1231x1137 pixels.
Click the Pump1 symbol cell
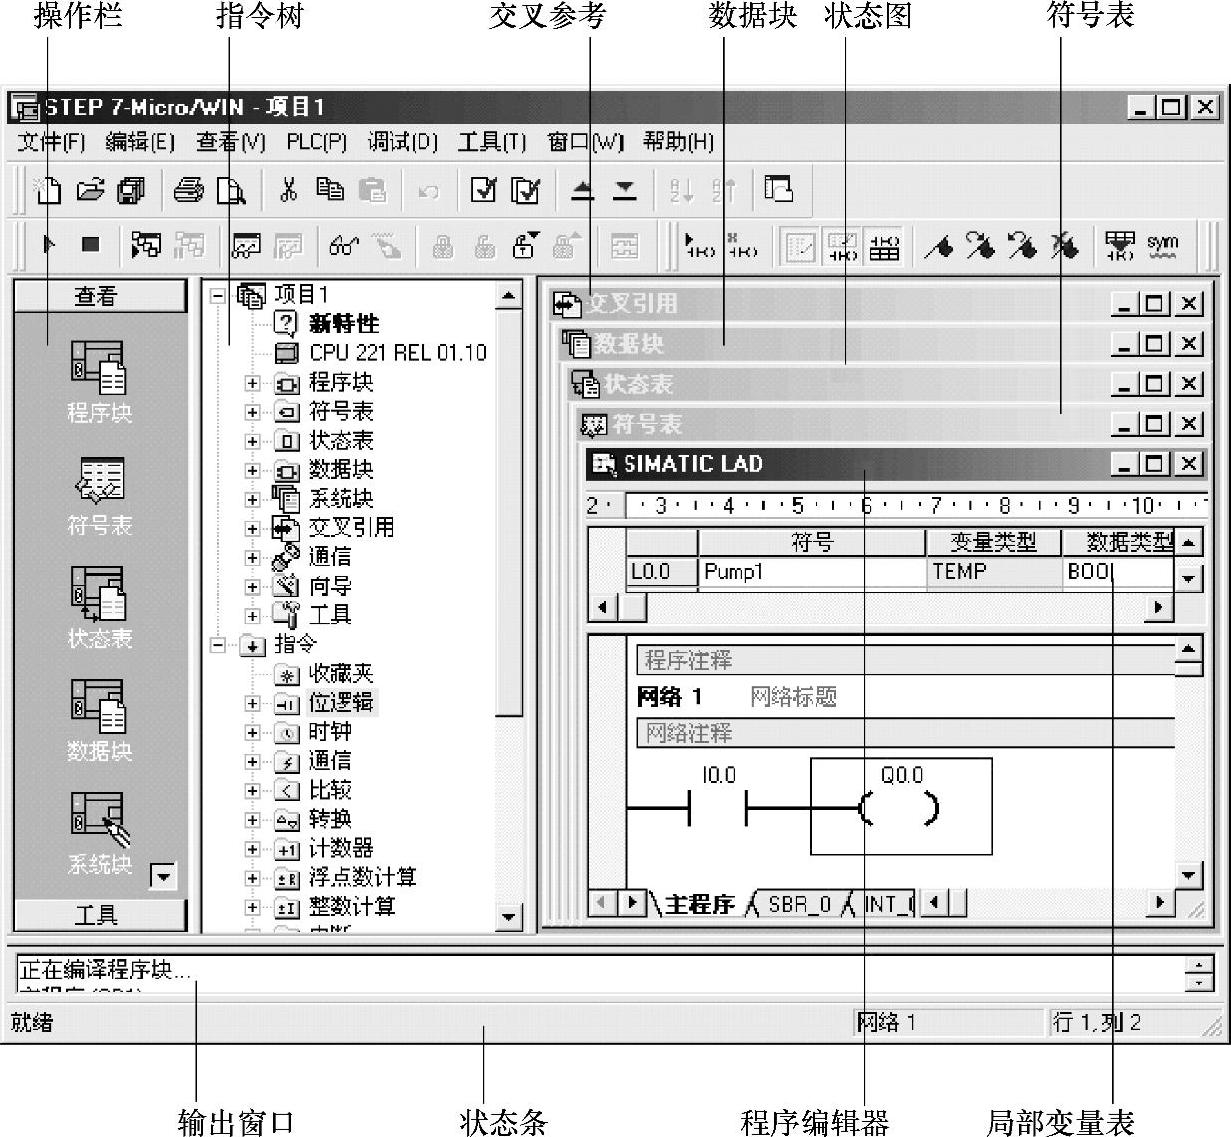[x=811, y=572]
